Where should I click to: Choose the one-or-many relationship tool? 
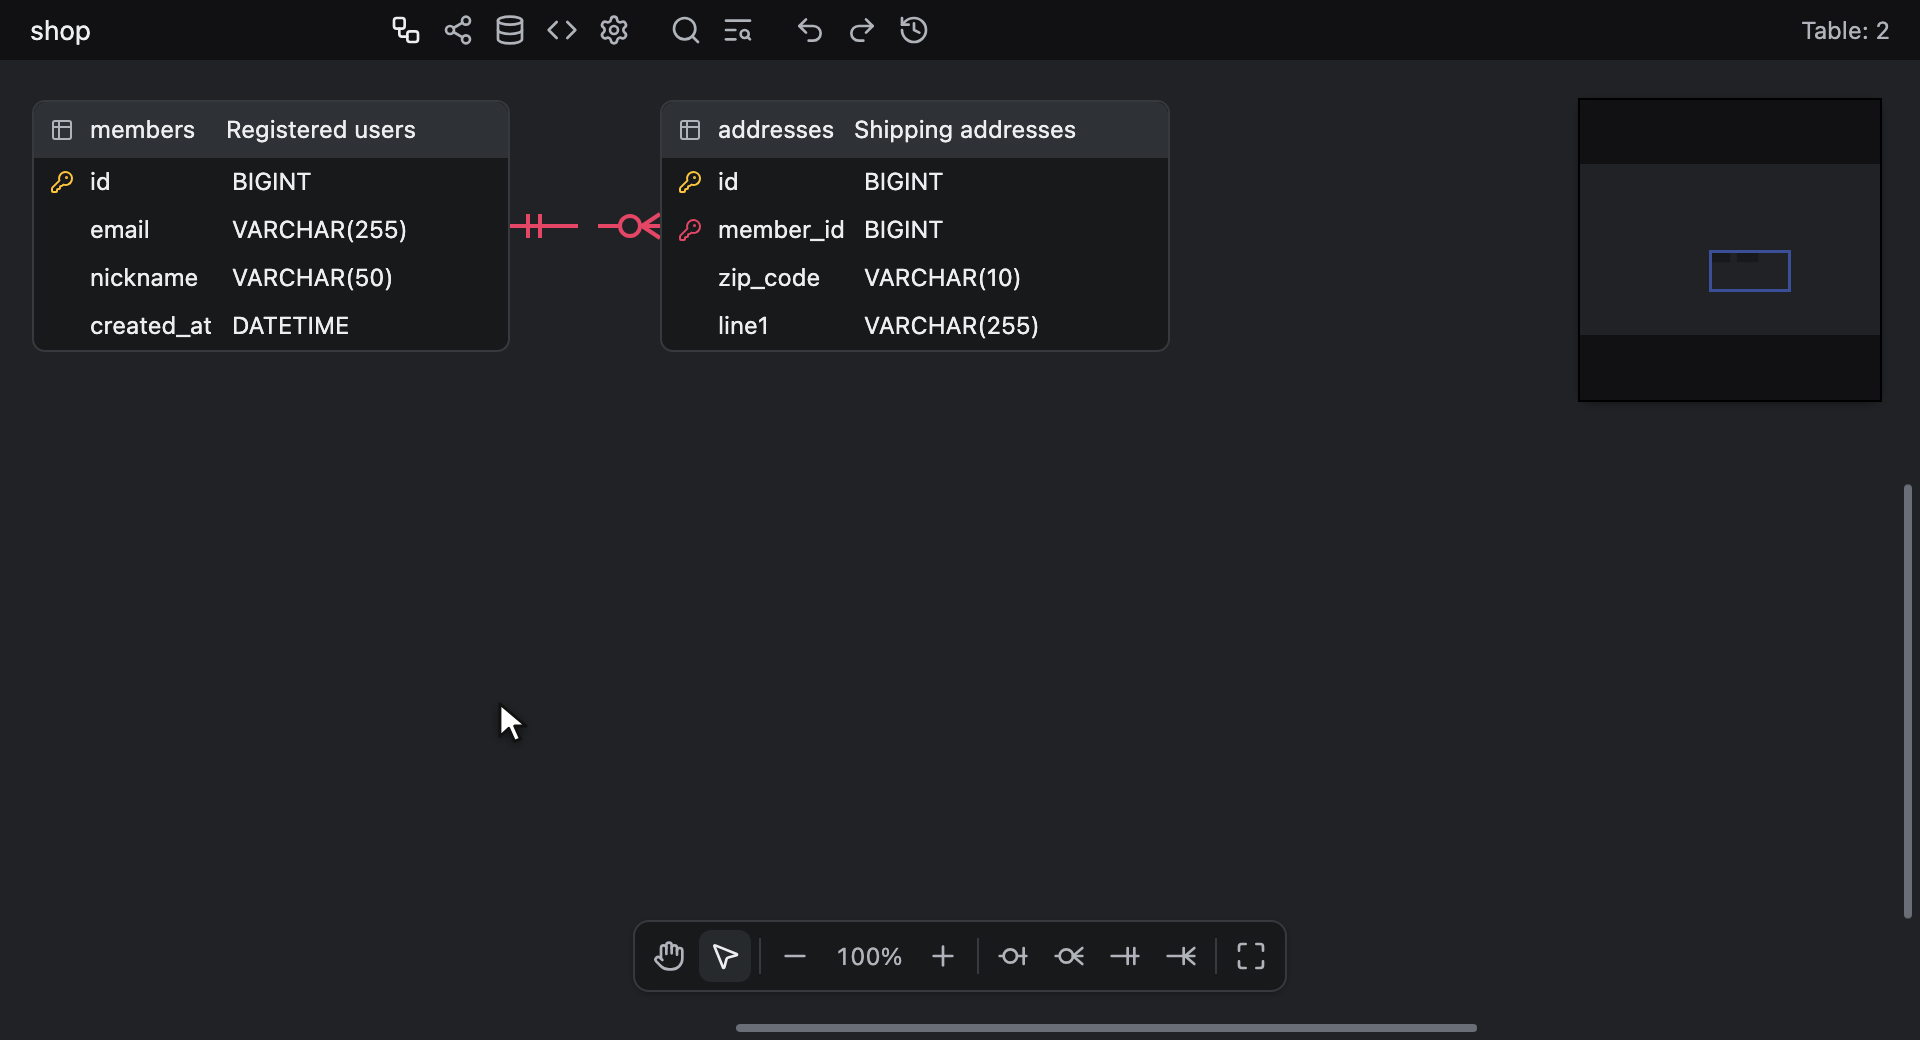1181,956
